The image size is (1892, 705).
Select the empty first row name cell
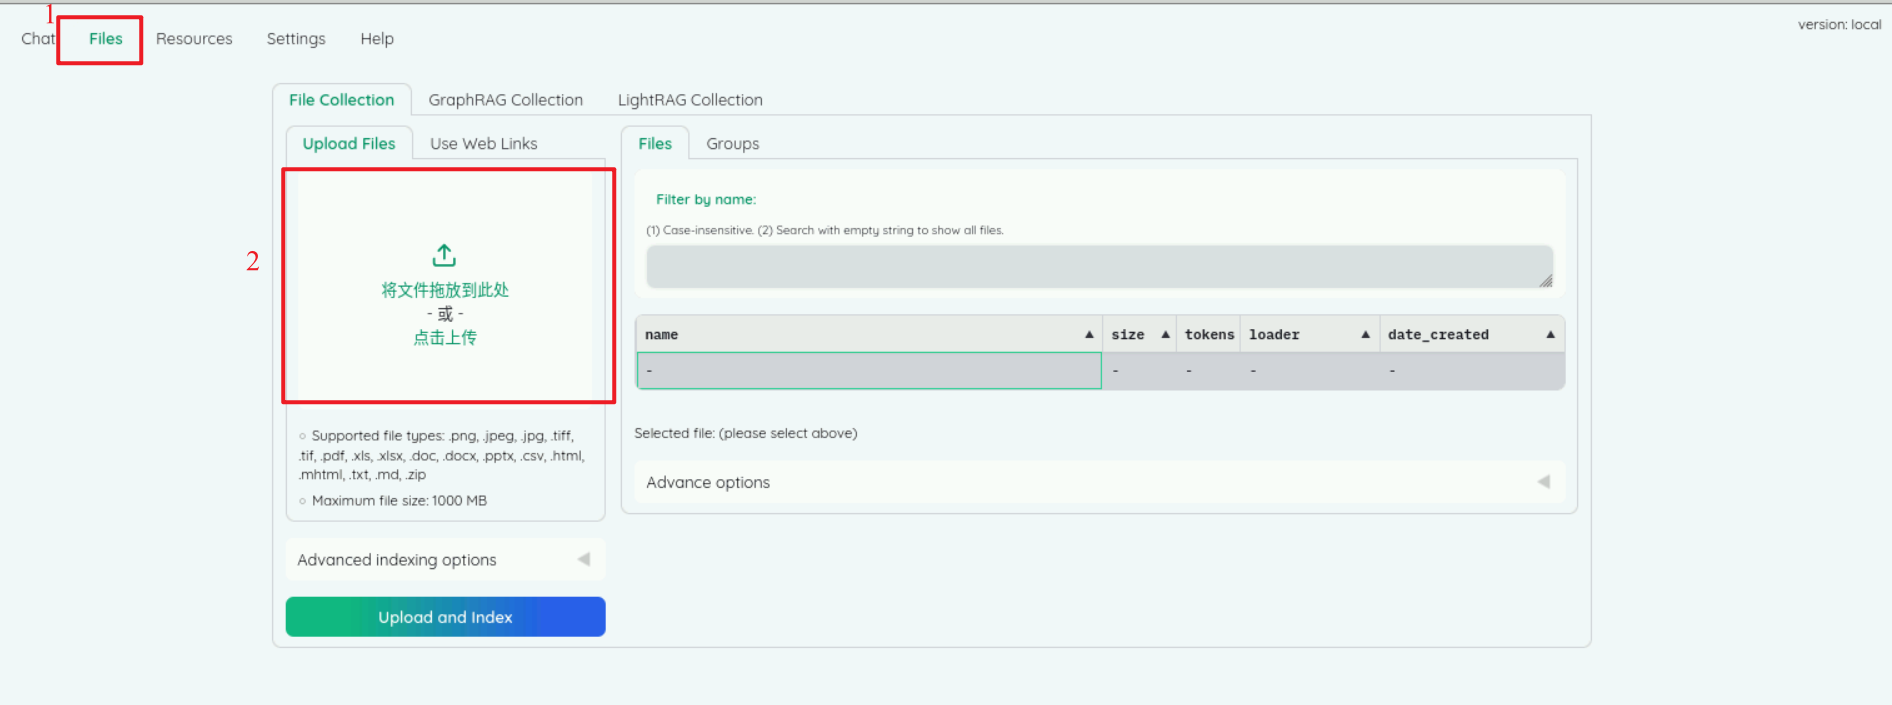[869, 371]
